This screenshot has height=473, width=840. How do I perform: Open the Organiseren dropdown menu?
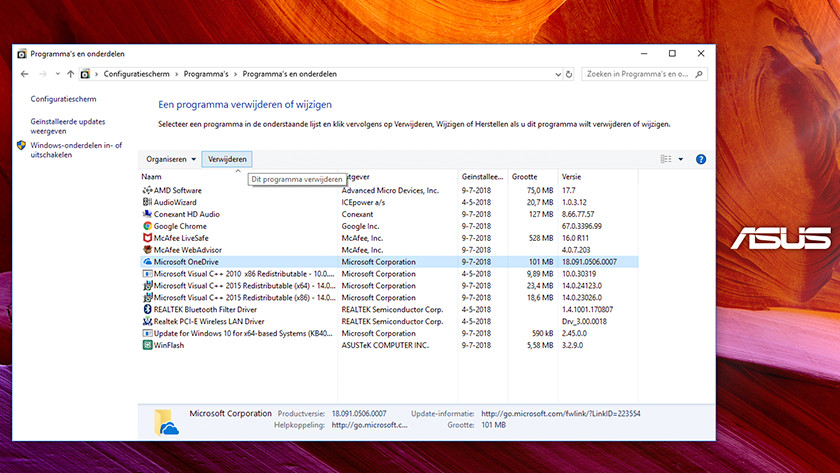click(171, 159)
